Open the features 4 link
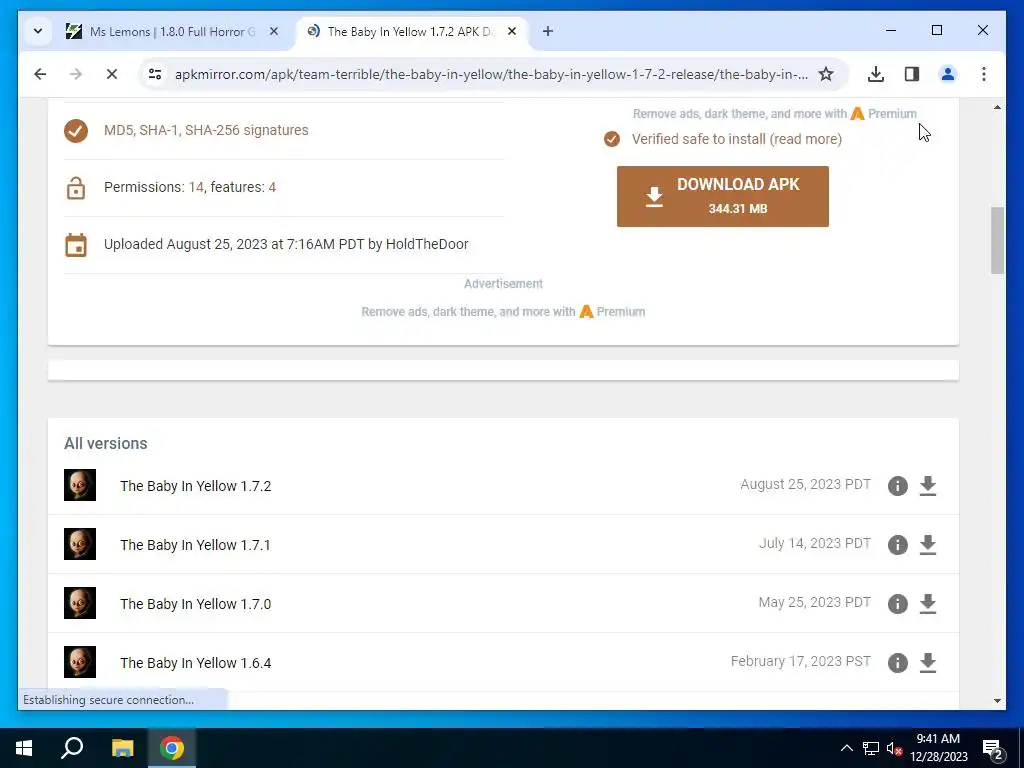 (272, 187)
